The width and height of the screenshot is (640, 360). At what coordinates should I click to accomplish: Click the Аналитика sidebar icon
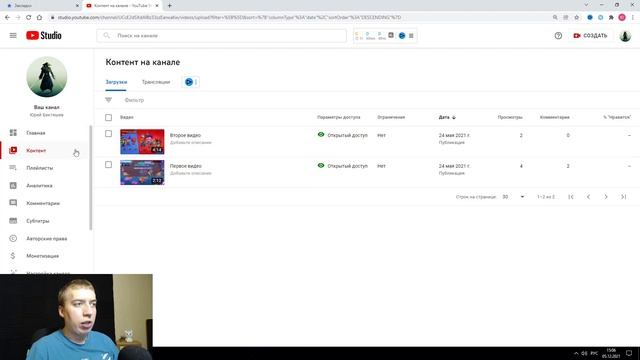click(13, 185)
